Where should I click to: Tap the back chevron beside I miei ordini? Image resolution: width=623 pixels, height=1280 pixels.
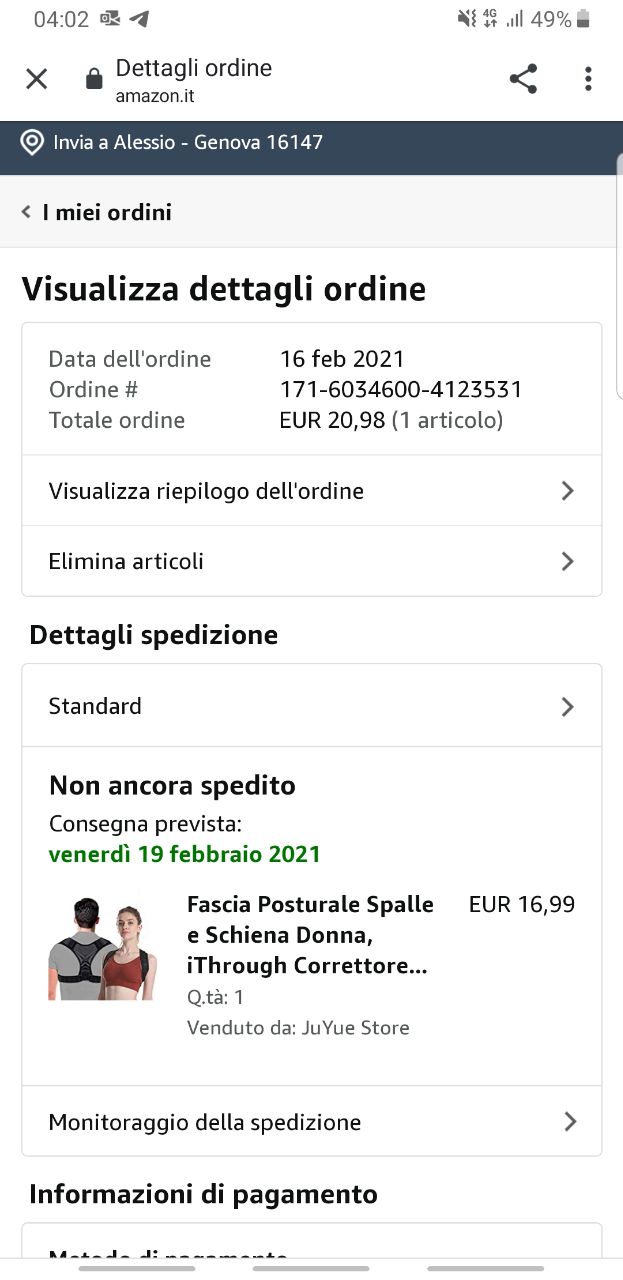(27, 212)
